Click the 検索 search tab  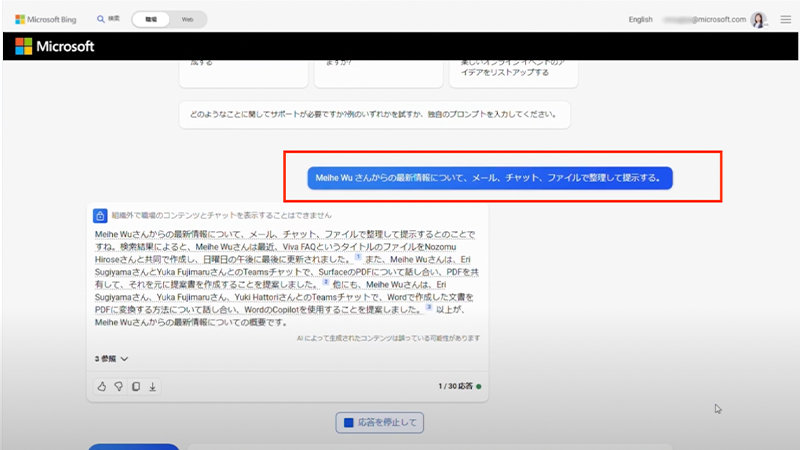click(109, 19)
